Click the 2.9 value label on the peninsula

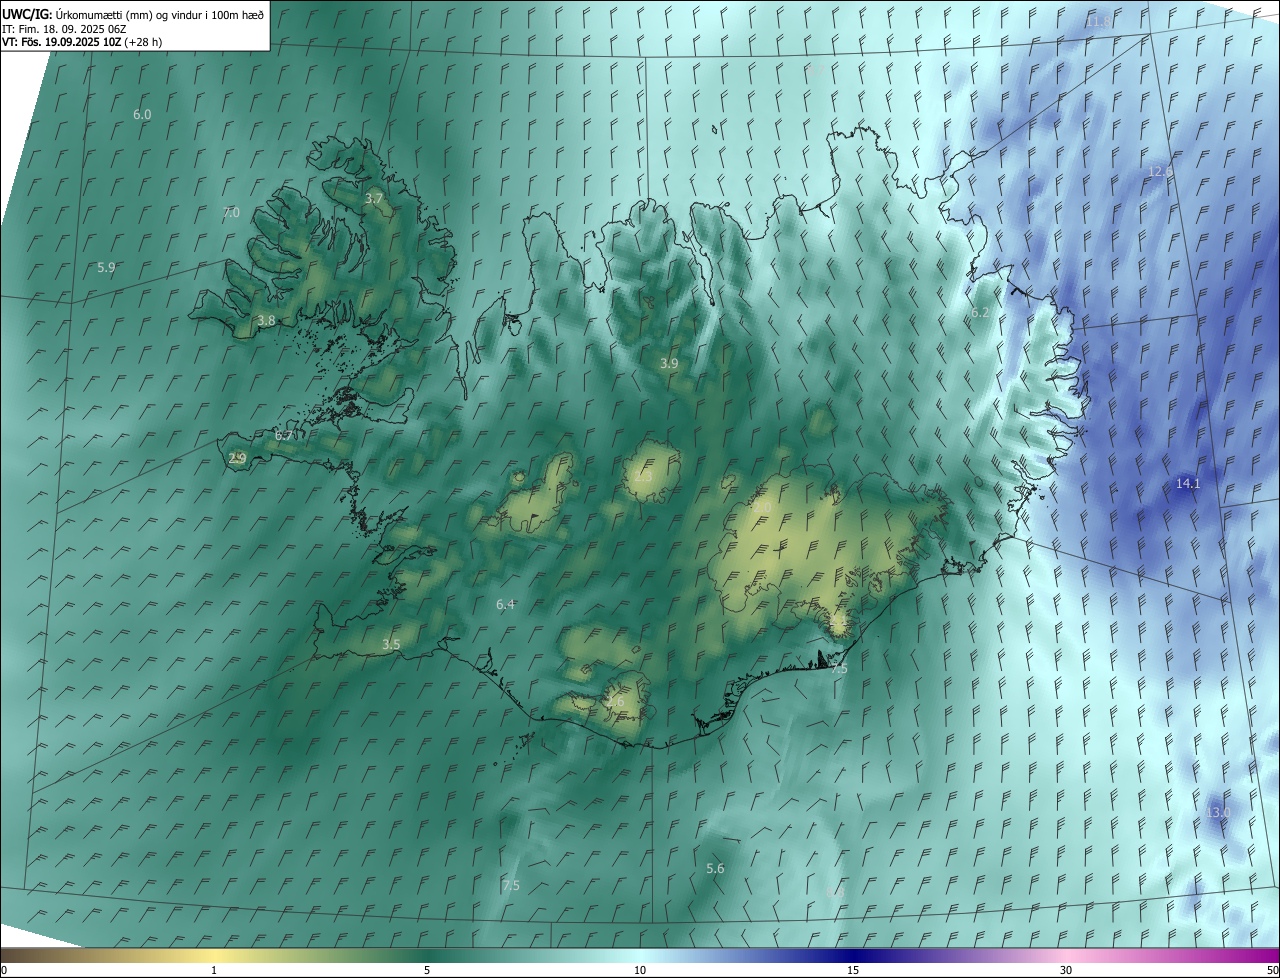[237, 459]
